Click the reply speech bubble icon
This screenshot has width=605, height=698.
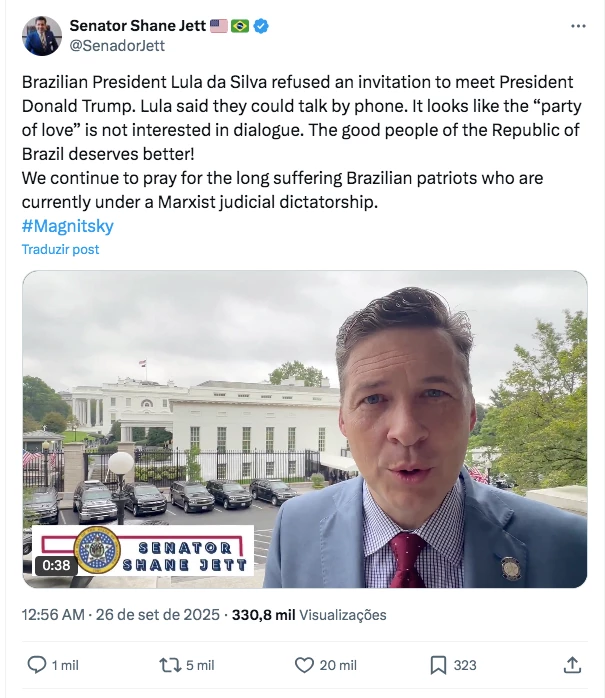pos(36,665)
